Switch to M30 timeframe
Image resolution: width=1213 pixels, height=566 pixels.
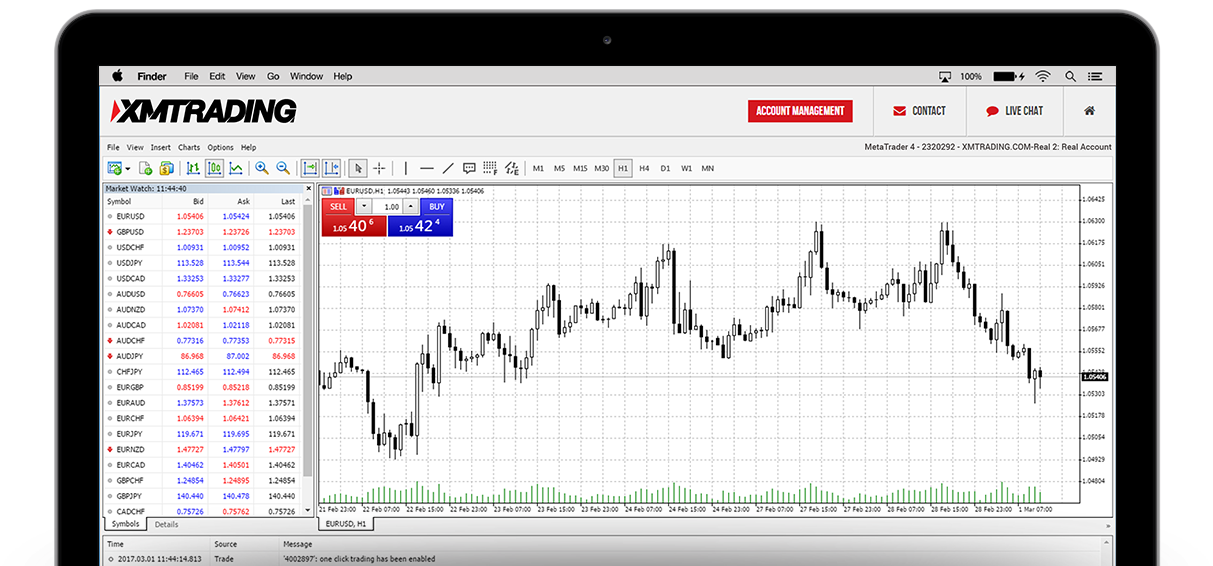pos(601,168)
